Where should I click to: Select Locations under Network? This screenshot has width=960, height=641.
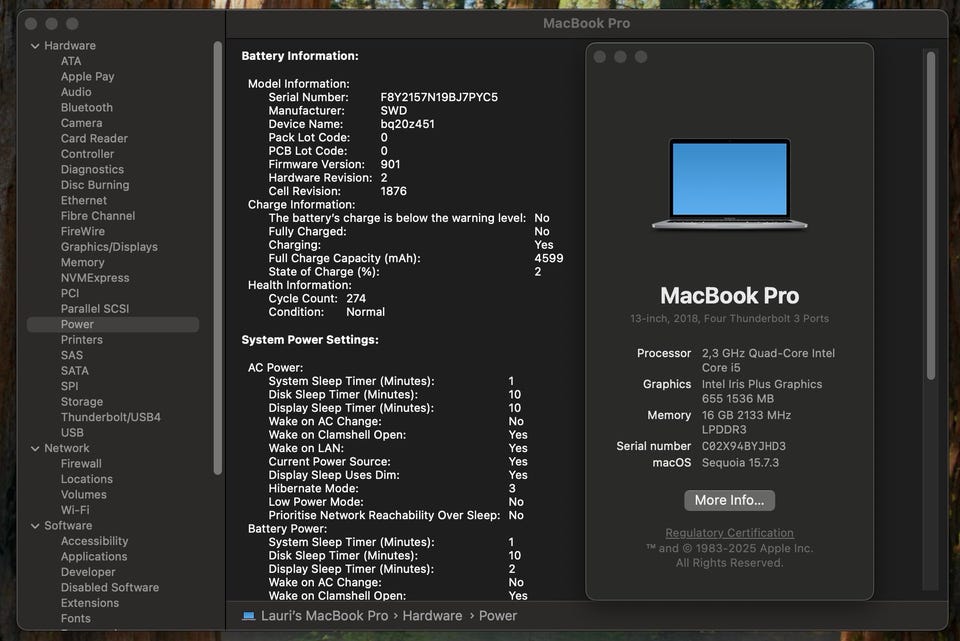point(86,479)
